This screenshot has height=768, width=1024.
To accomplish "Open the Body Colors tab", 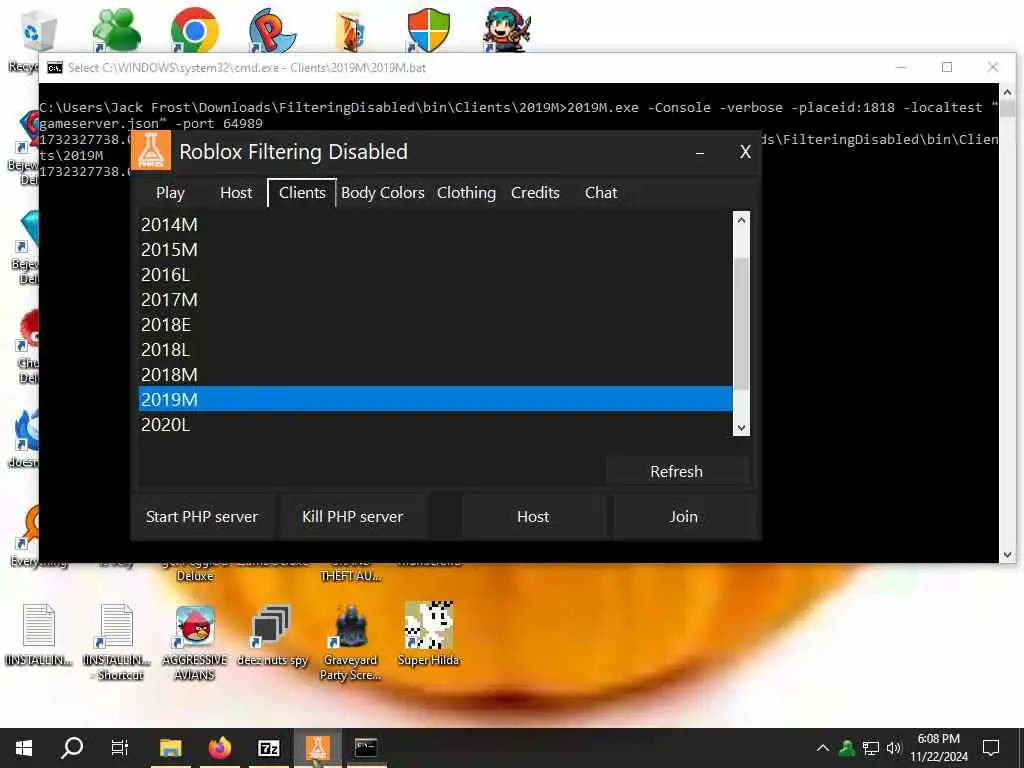I will (x=383, y=193).
